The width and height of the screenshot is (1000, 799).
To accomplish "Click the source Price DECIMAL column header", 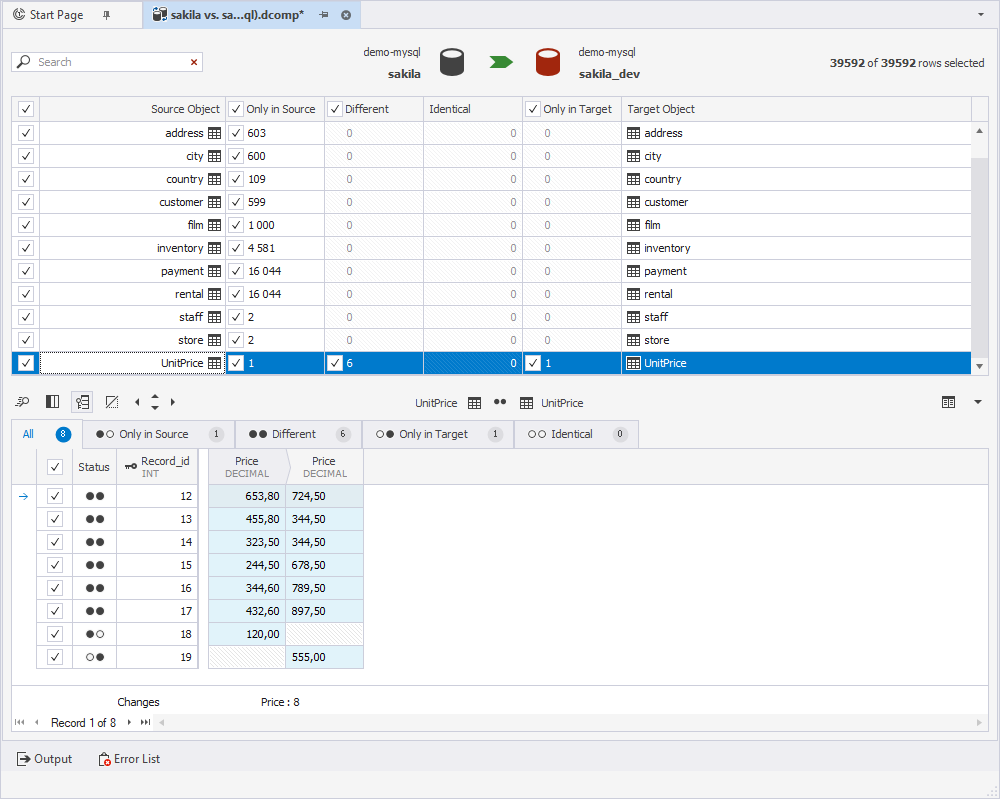I will pyautogui.click(x=247, y=467).
